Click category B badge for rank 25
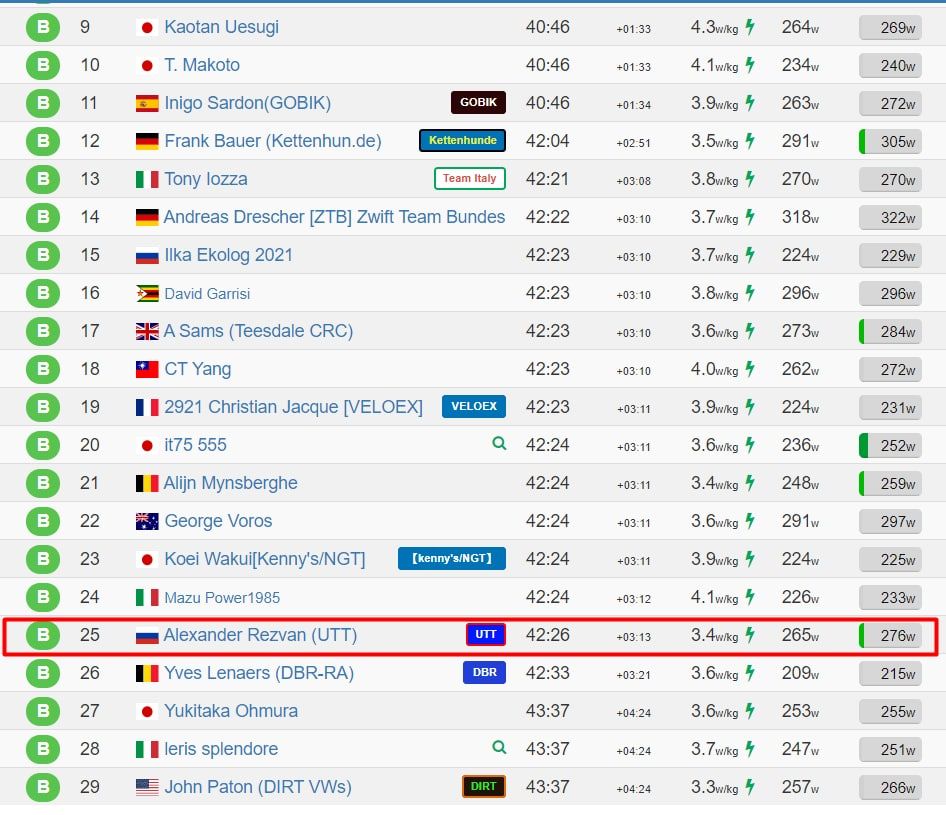The width and height of the screenshot is (946, 815). pos(43,635)
